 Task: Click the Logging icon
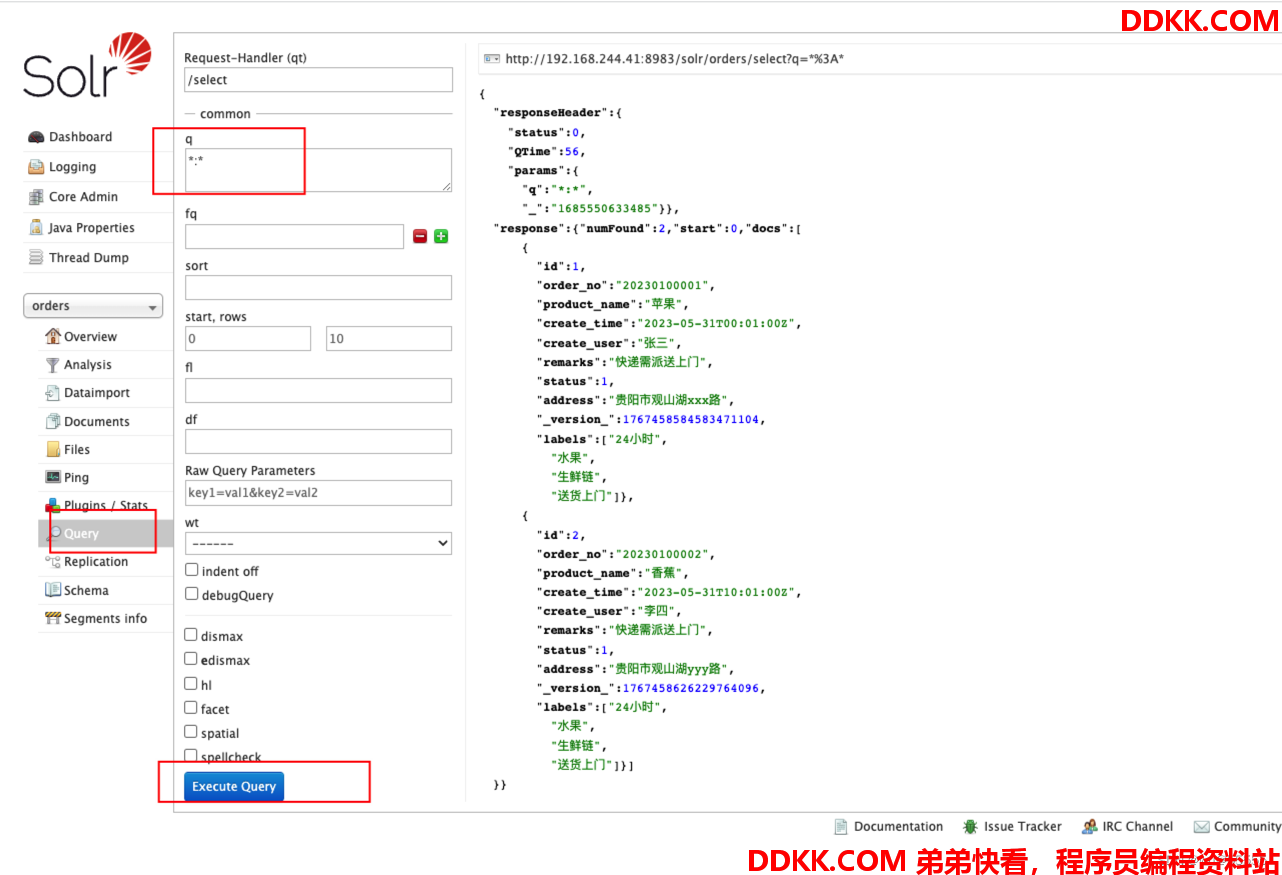(36, 167)
